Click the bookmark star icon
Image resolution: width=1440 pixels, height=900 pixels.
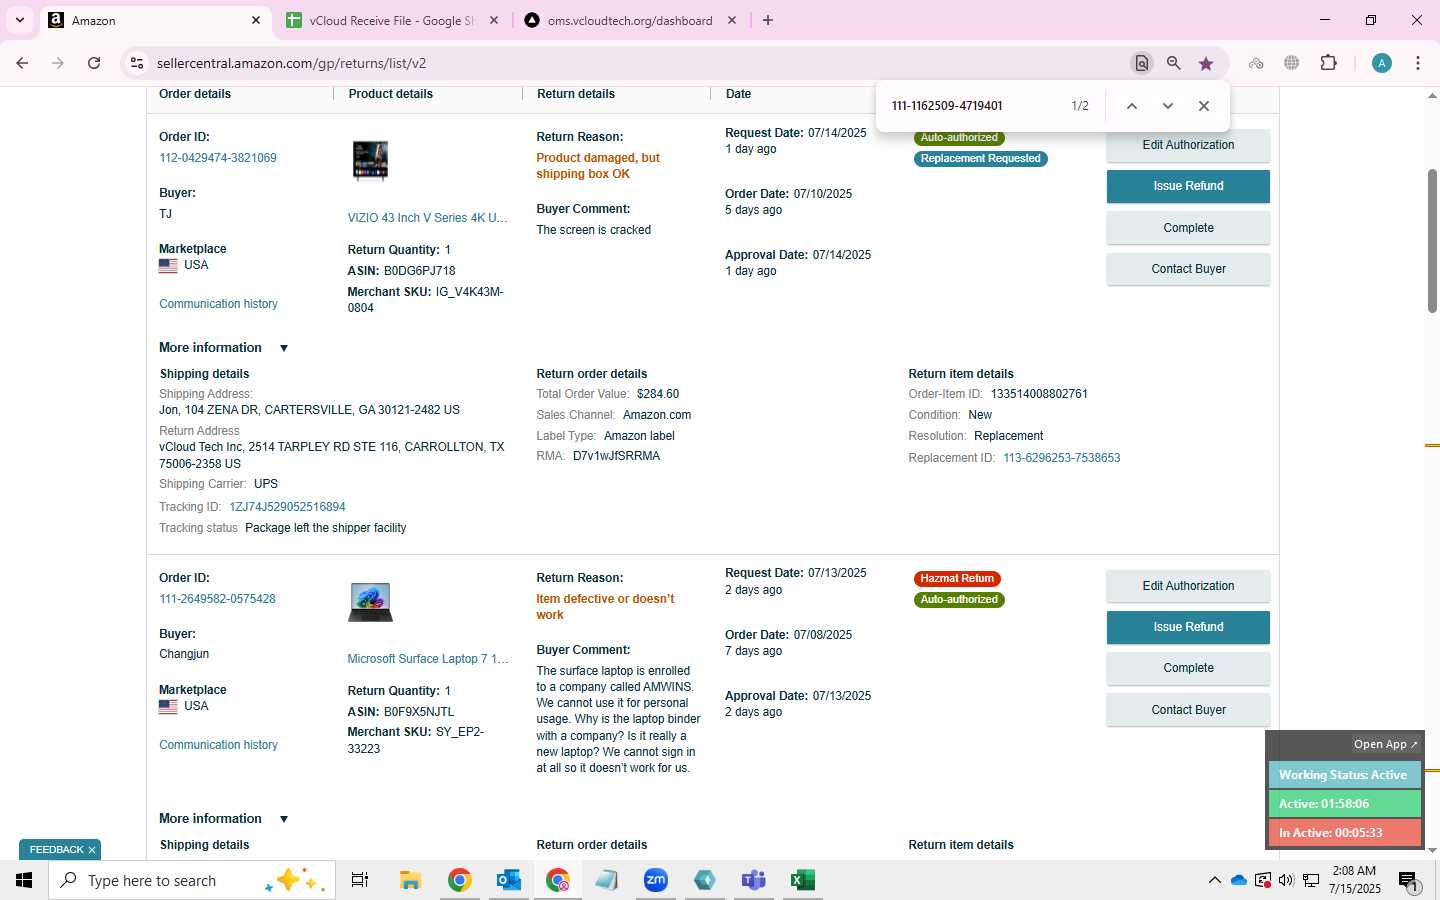[x=1206, y=63]
